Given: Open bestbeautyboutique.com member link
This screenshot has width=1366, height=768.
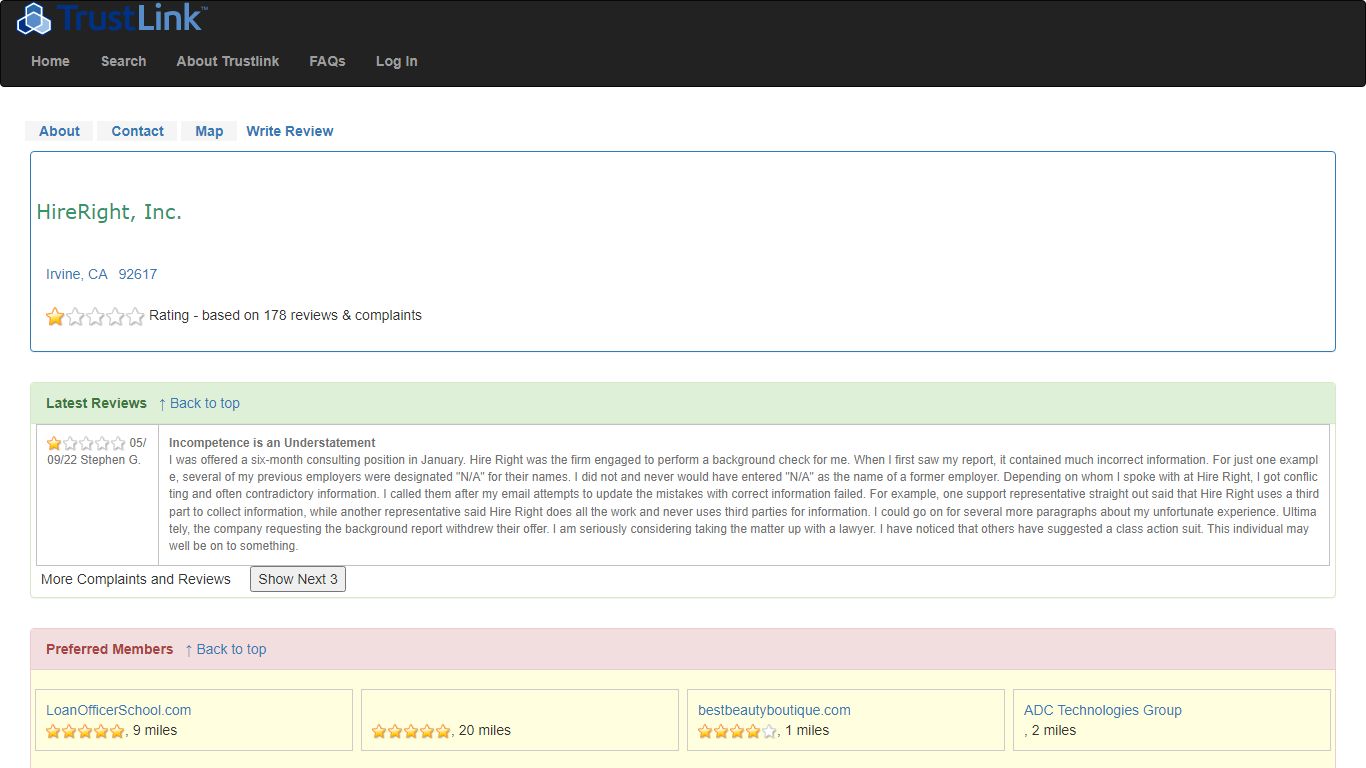Looking at the screenshot, I should (x=774, y=710).
